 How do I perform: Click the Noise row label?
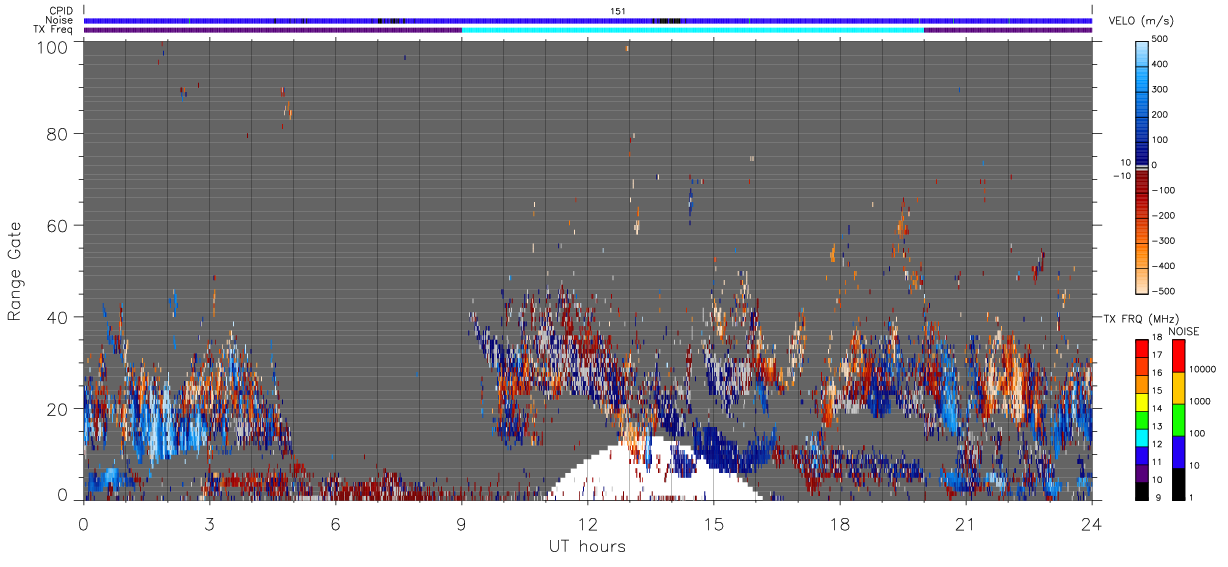[x=58, y=20]
